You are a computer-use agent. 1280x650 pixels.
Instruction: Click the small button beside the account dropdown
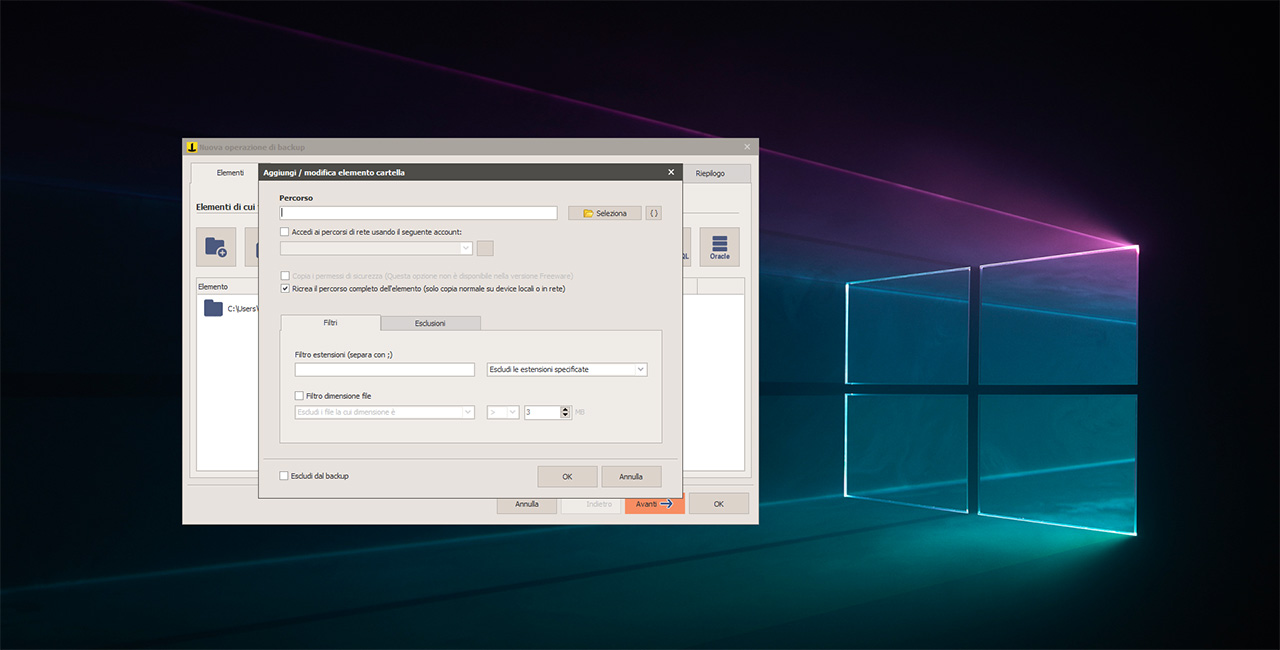(485, 248)
